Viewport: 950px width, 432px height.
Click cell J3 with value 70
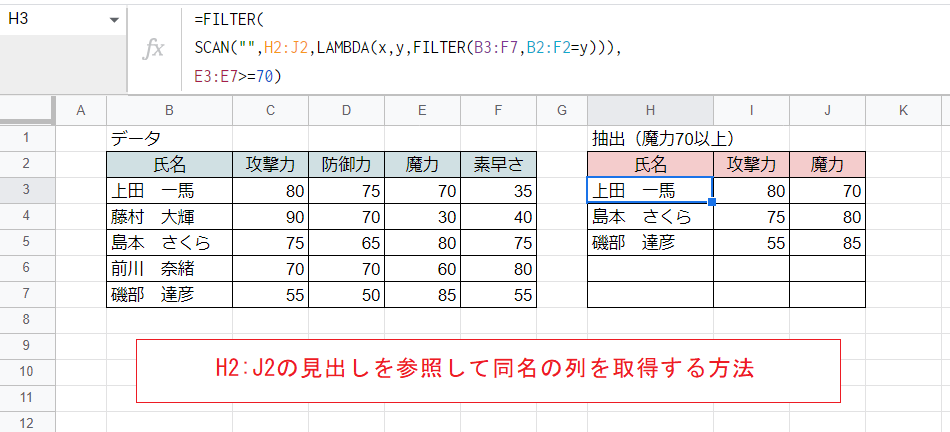click(827, 191)
